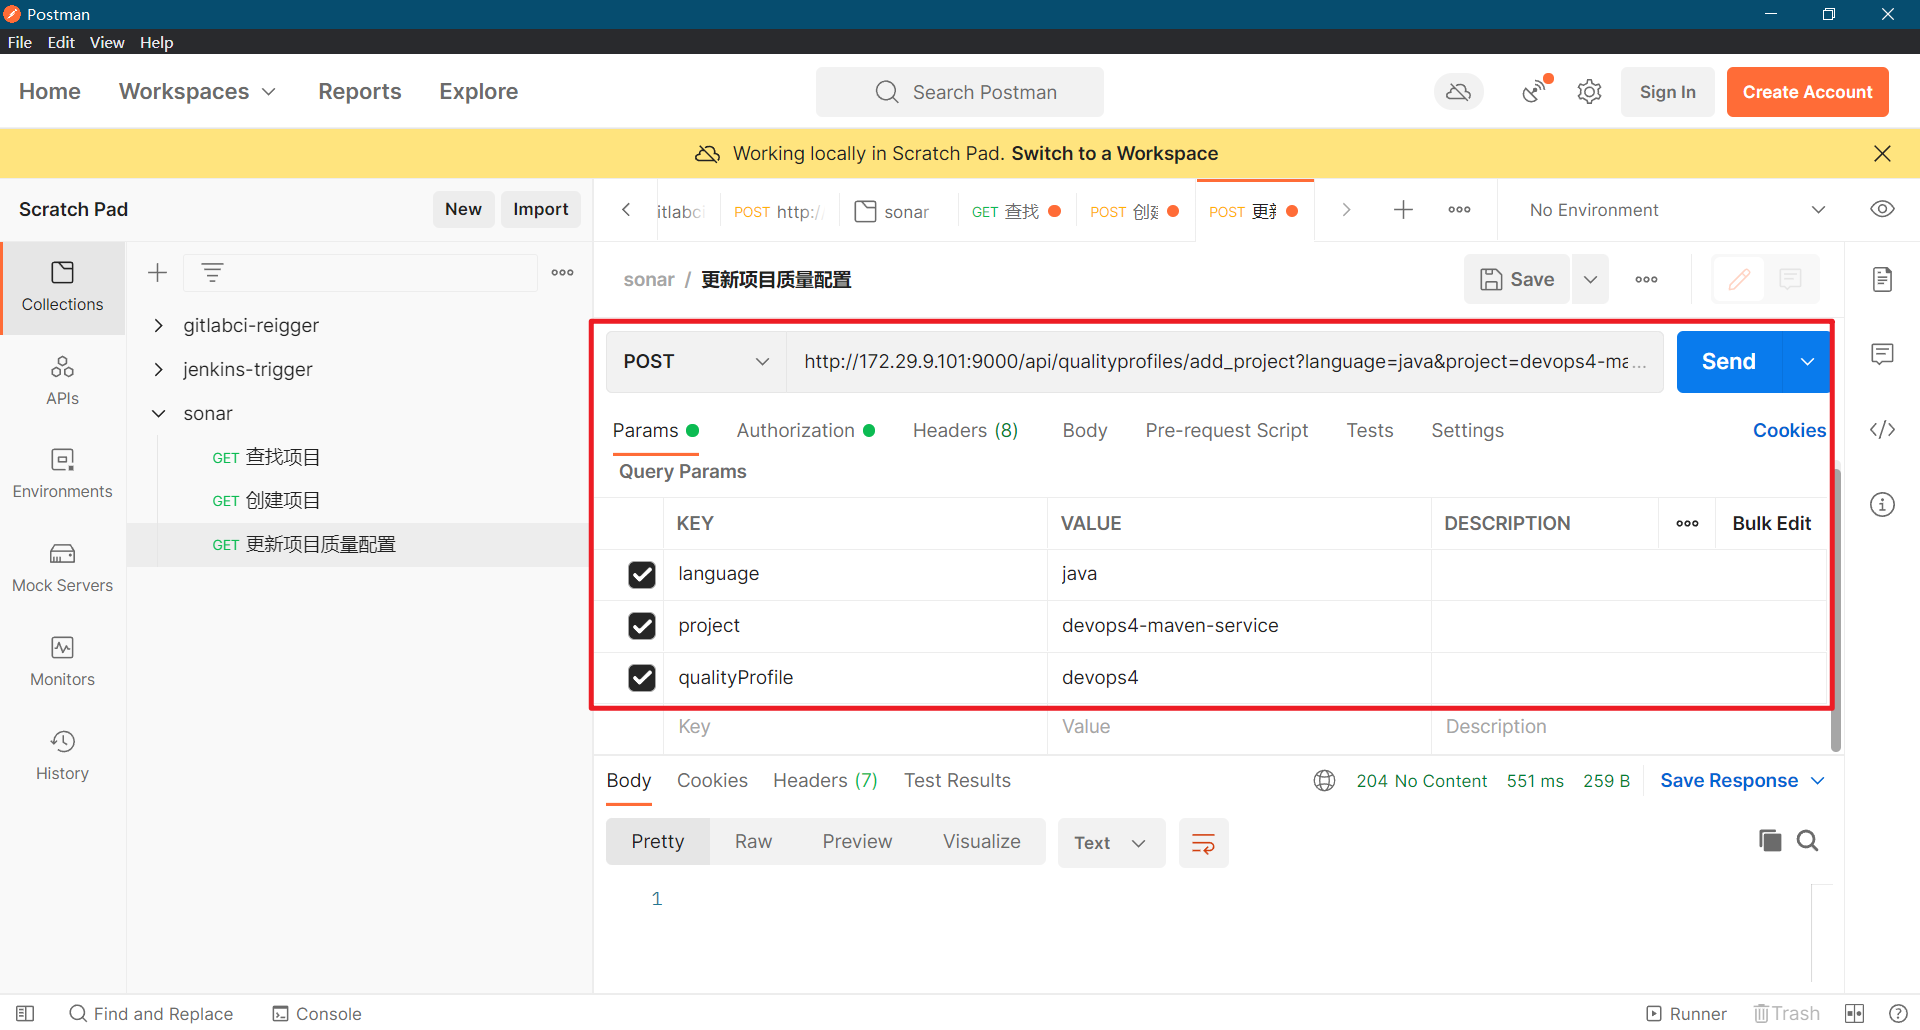Open the request info icon
This screenshot has height=1030, width=1920.
click(1882, 504)
